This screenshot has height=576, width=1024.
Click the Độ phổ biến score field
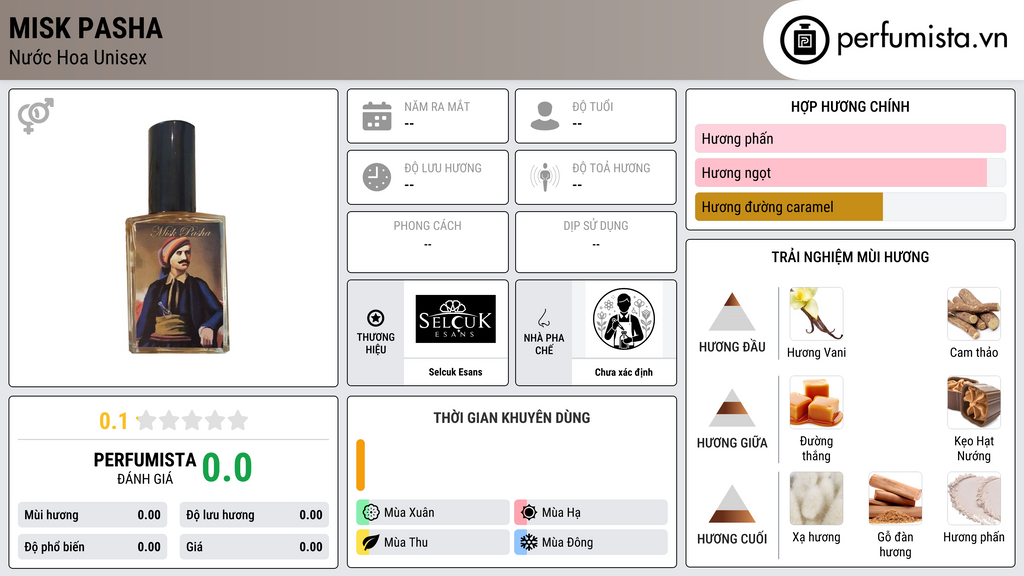[x=92, y=547]
